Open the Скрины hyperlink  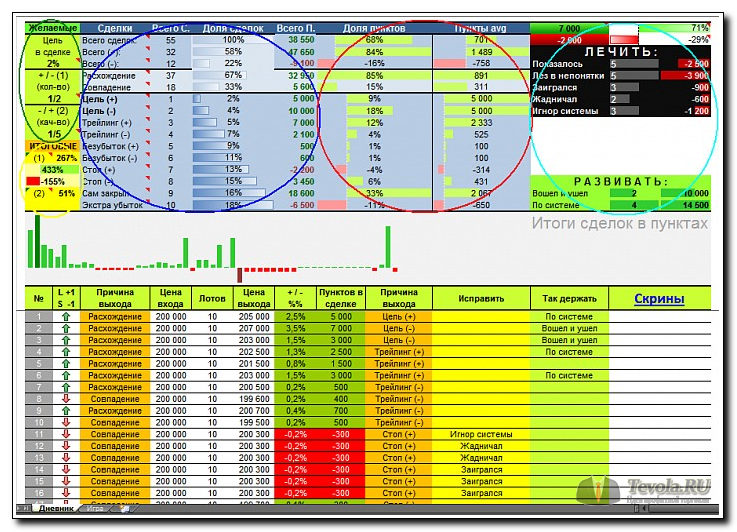[659, 298]
